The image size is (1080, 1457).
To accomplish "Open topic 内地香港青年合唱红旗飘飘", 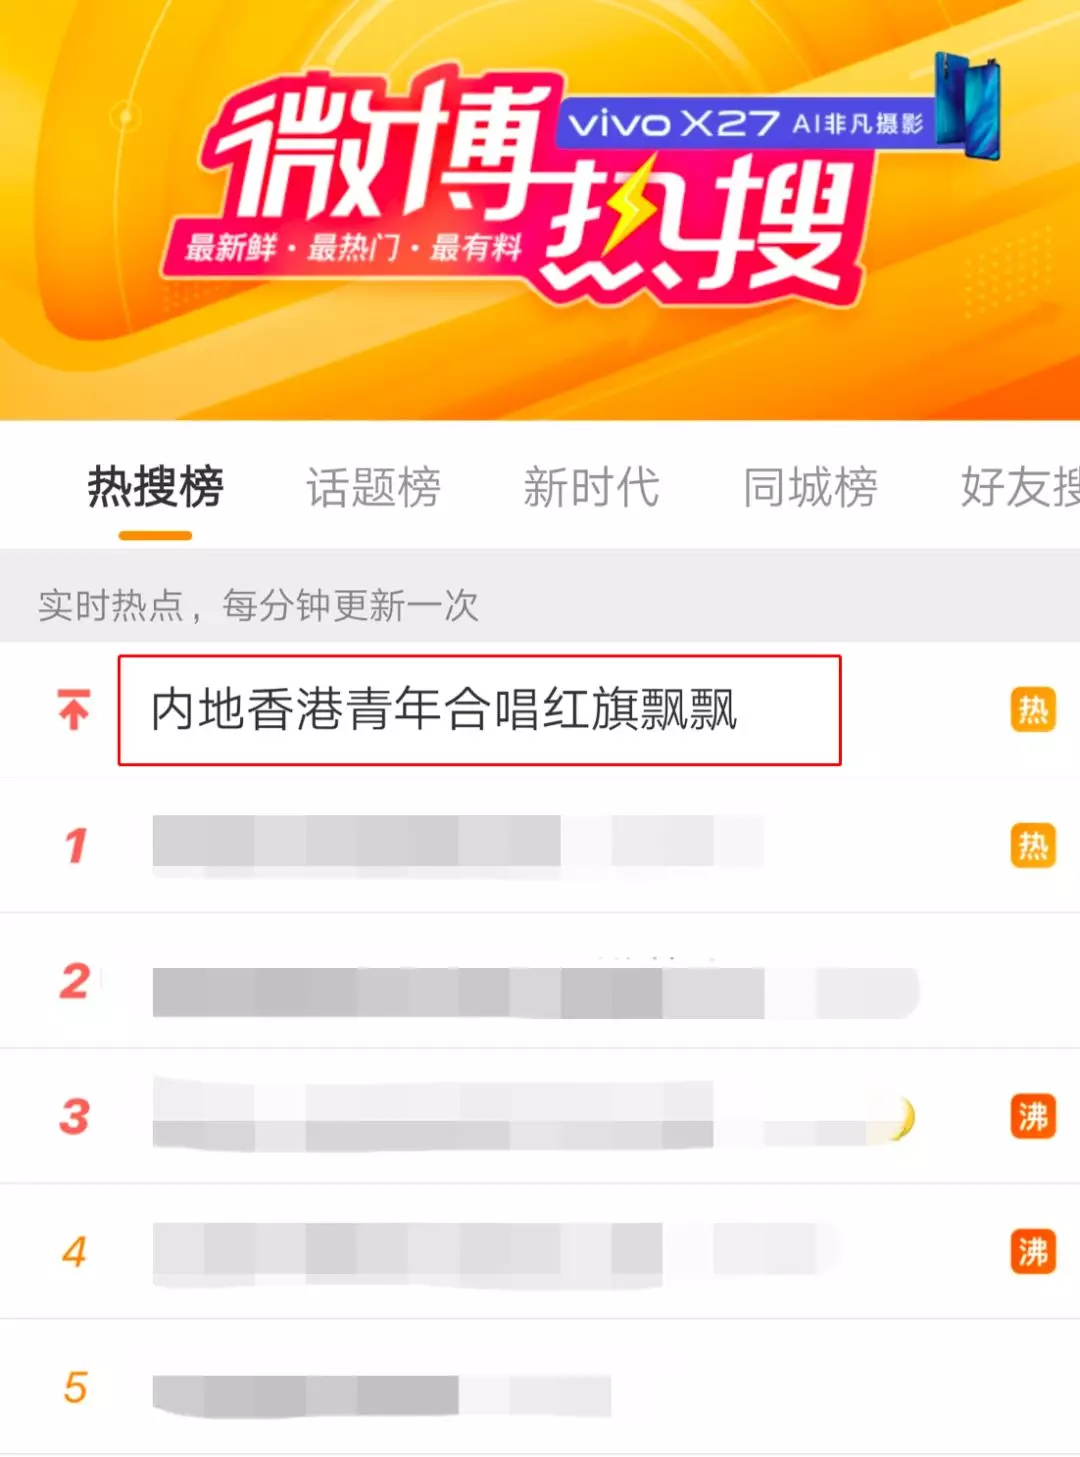I will click(x=444, y=710).
